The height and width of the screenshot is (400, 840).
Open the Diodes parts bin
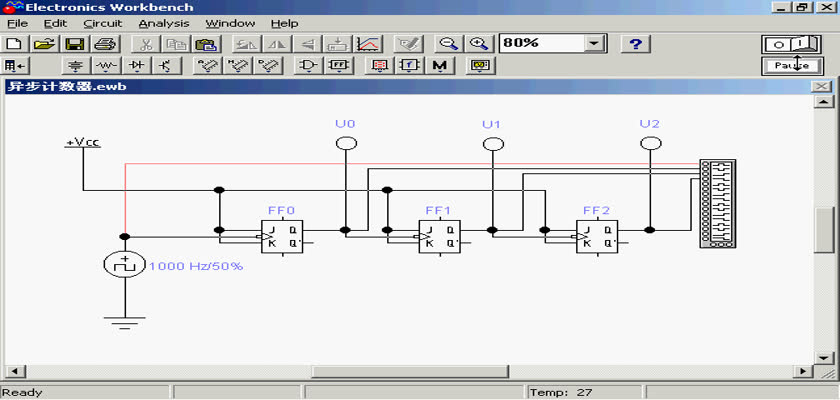coord(137,67)
